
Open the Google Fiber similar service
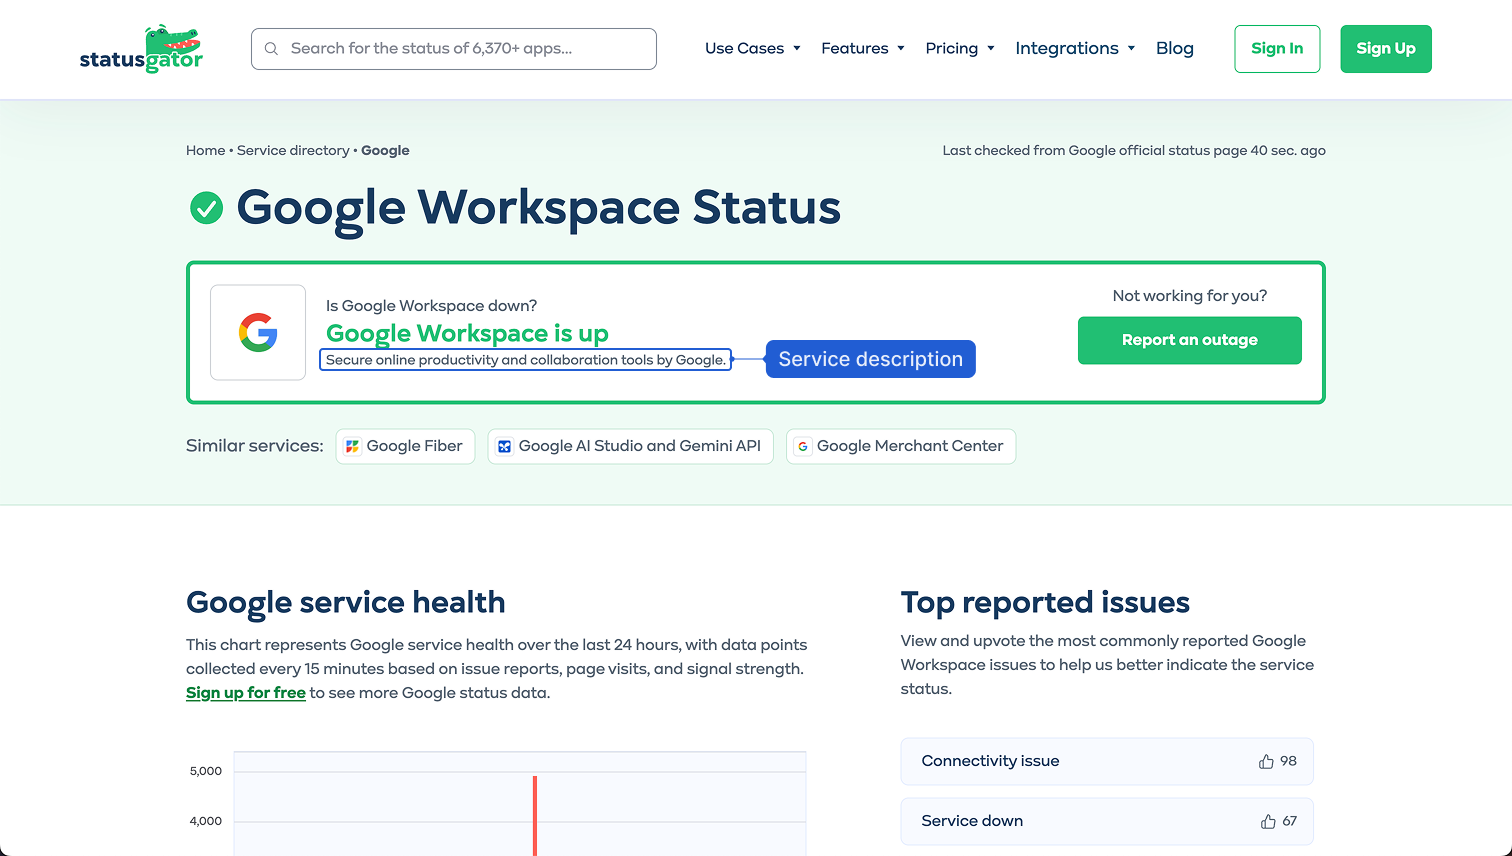[405, 446]
